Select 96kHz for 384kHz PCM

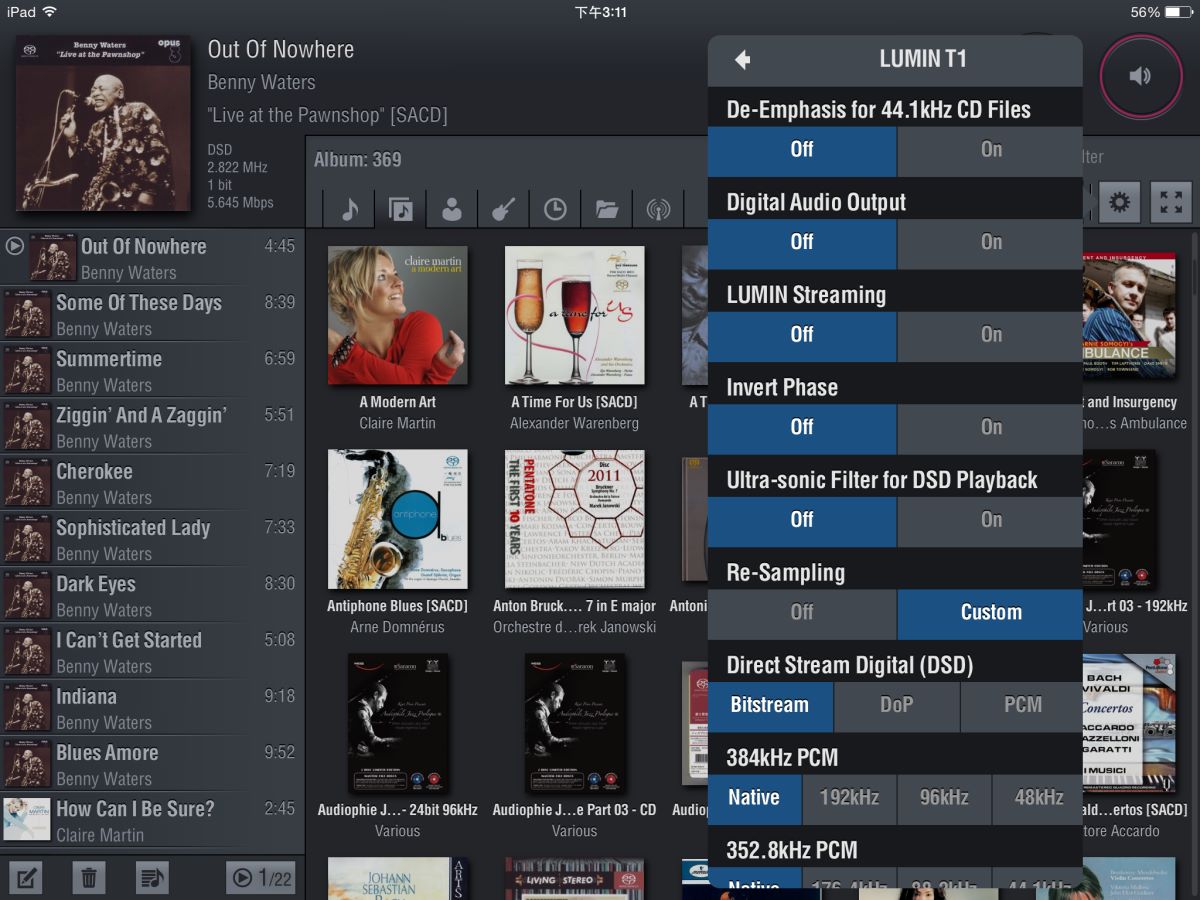[x=944, y=798]
